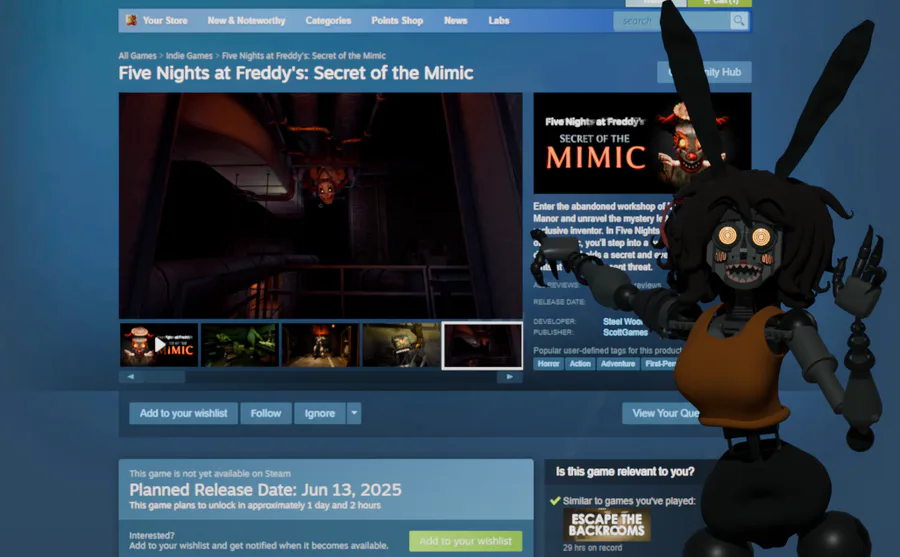Open New & Noteworthy menu

pyautogui.click(x=246, y=21)
